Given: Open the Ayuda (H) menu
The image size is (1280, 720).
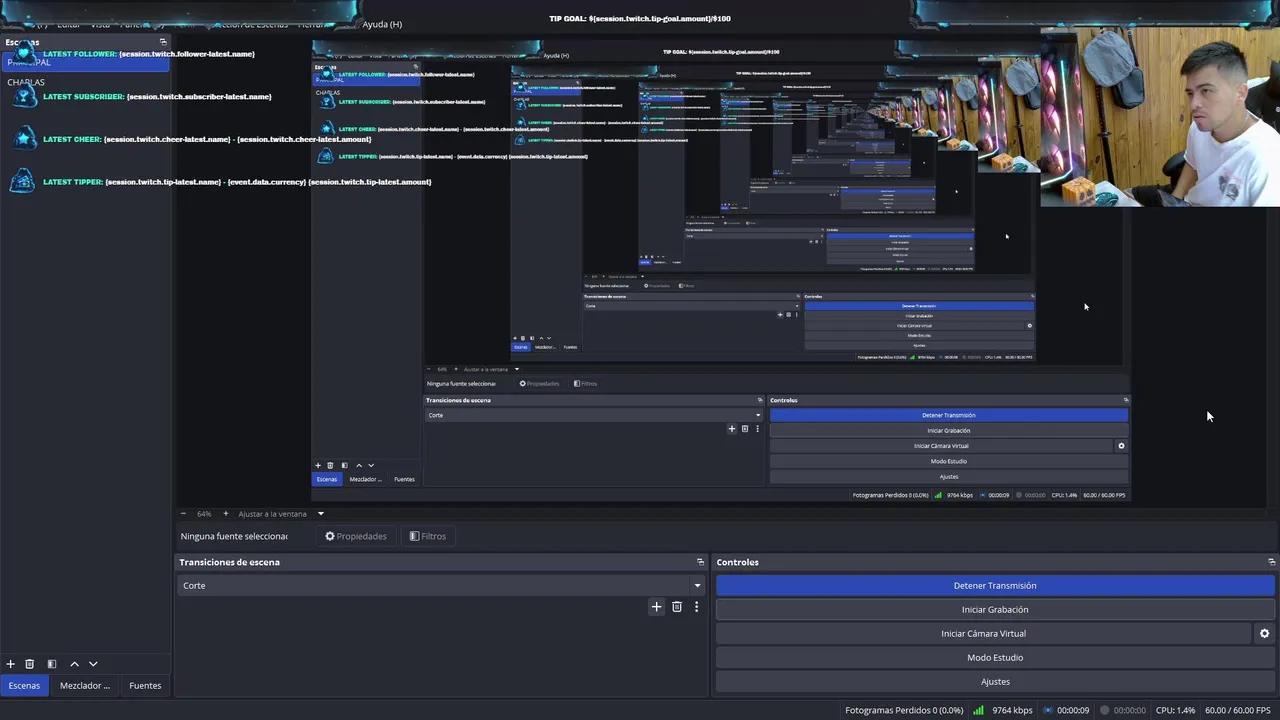Looking at the screenshot, I should click(x=382, y=24).
